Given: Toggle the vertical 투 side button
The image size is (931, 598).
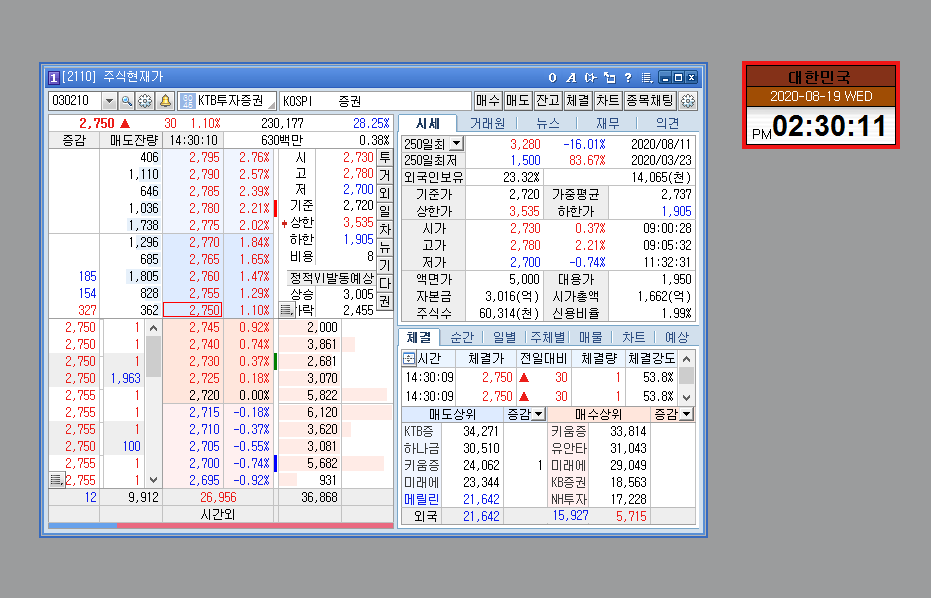Looking at the screenshot, I should (x=384, y=158).
